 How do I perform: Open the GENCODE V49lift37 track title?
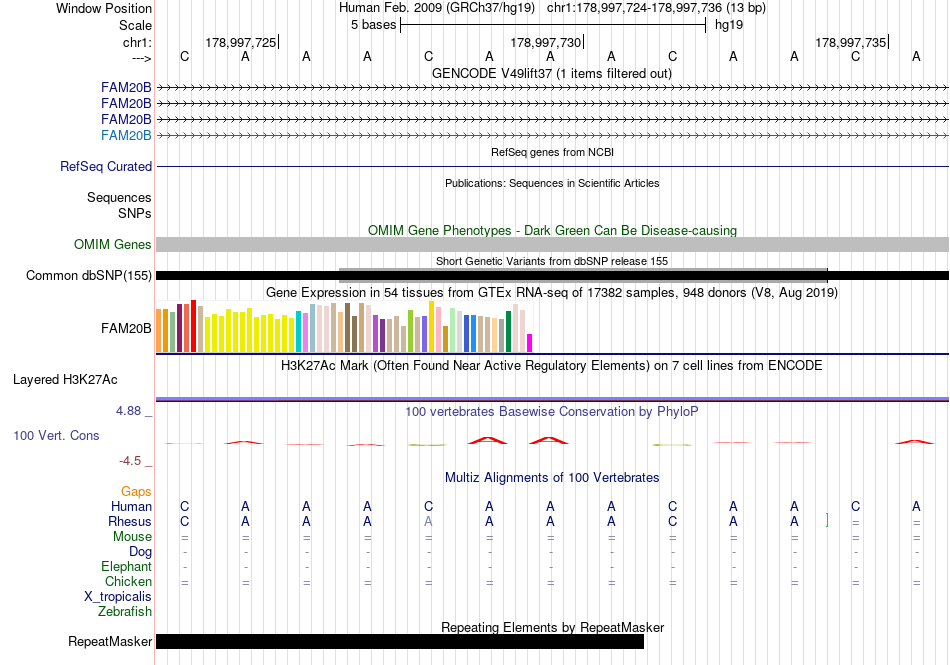(x=551, y=74)
